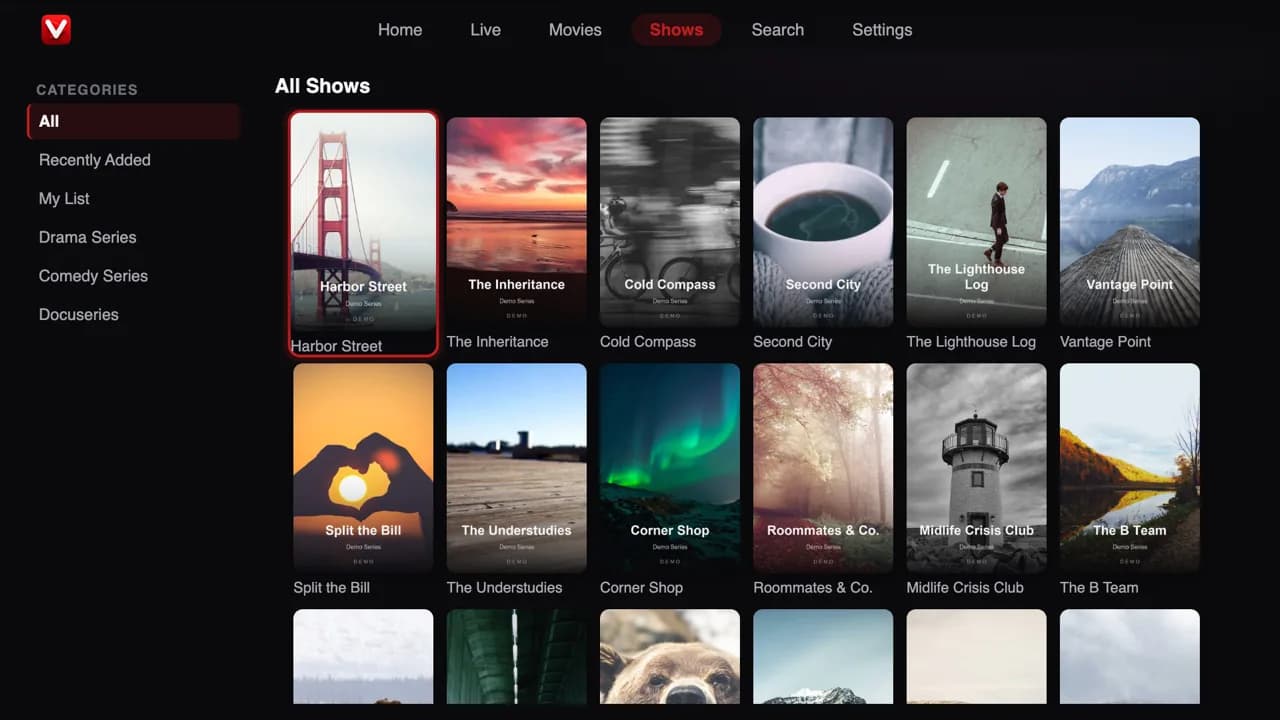The height and width of the screenshot is (720, 1280).
Task: Click the Cold Compass caption below its poster
Action: point(648,342)
